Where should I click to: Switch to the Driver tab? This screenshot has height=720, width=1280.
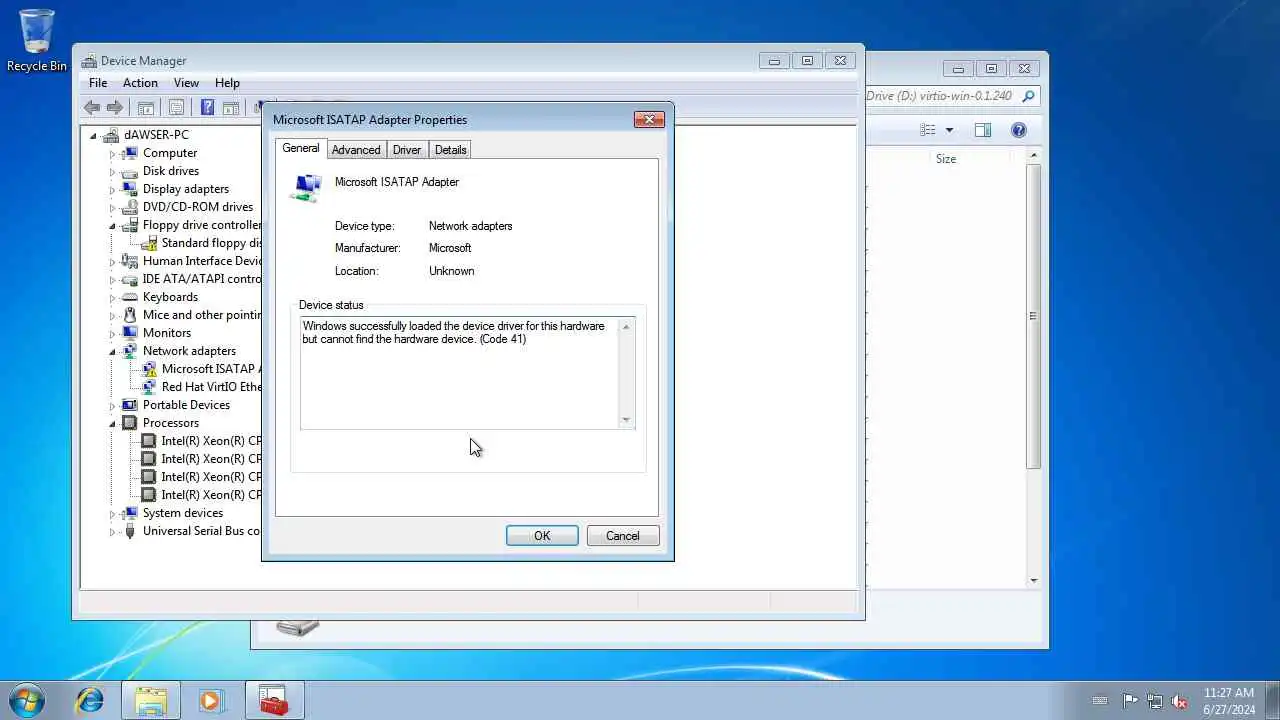click(407, 150)
